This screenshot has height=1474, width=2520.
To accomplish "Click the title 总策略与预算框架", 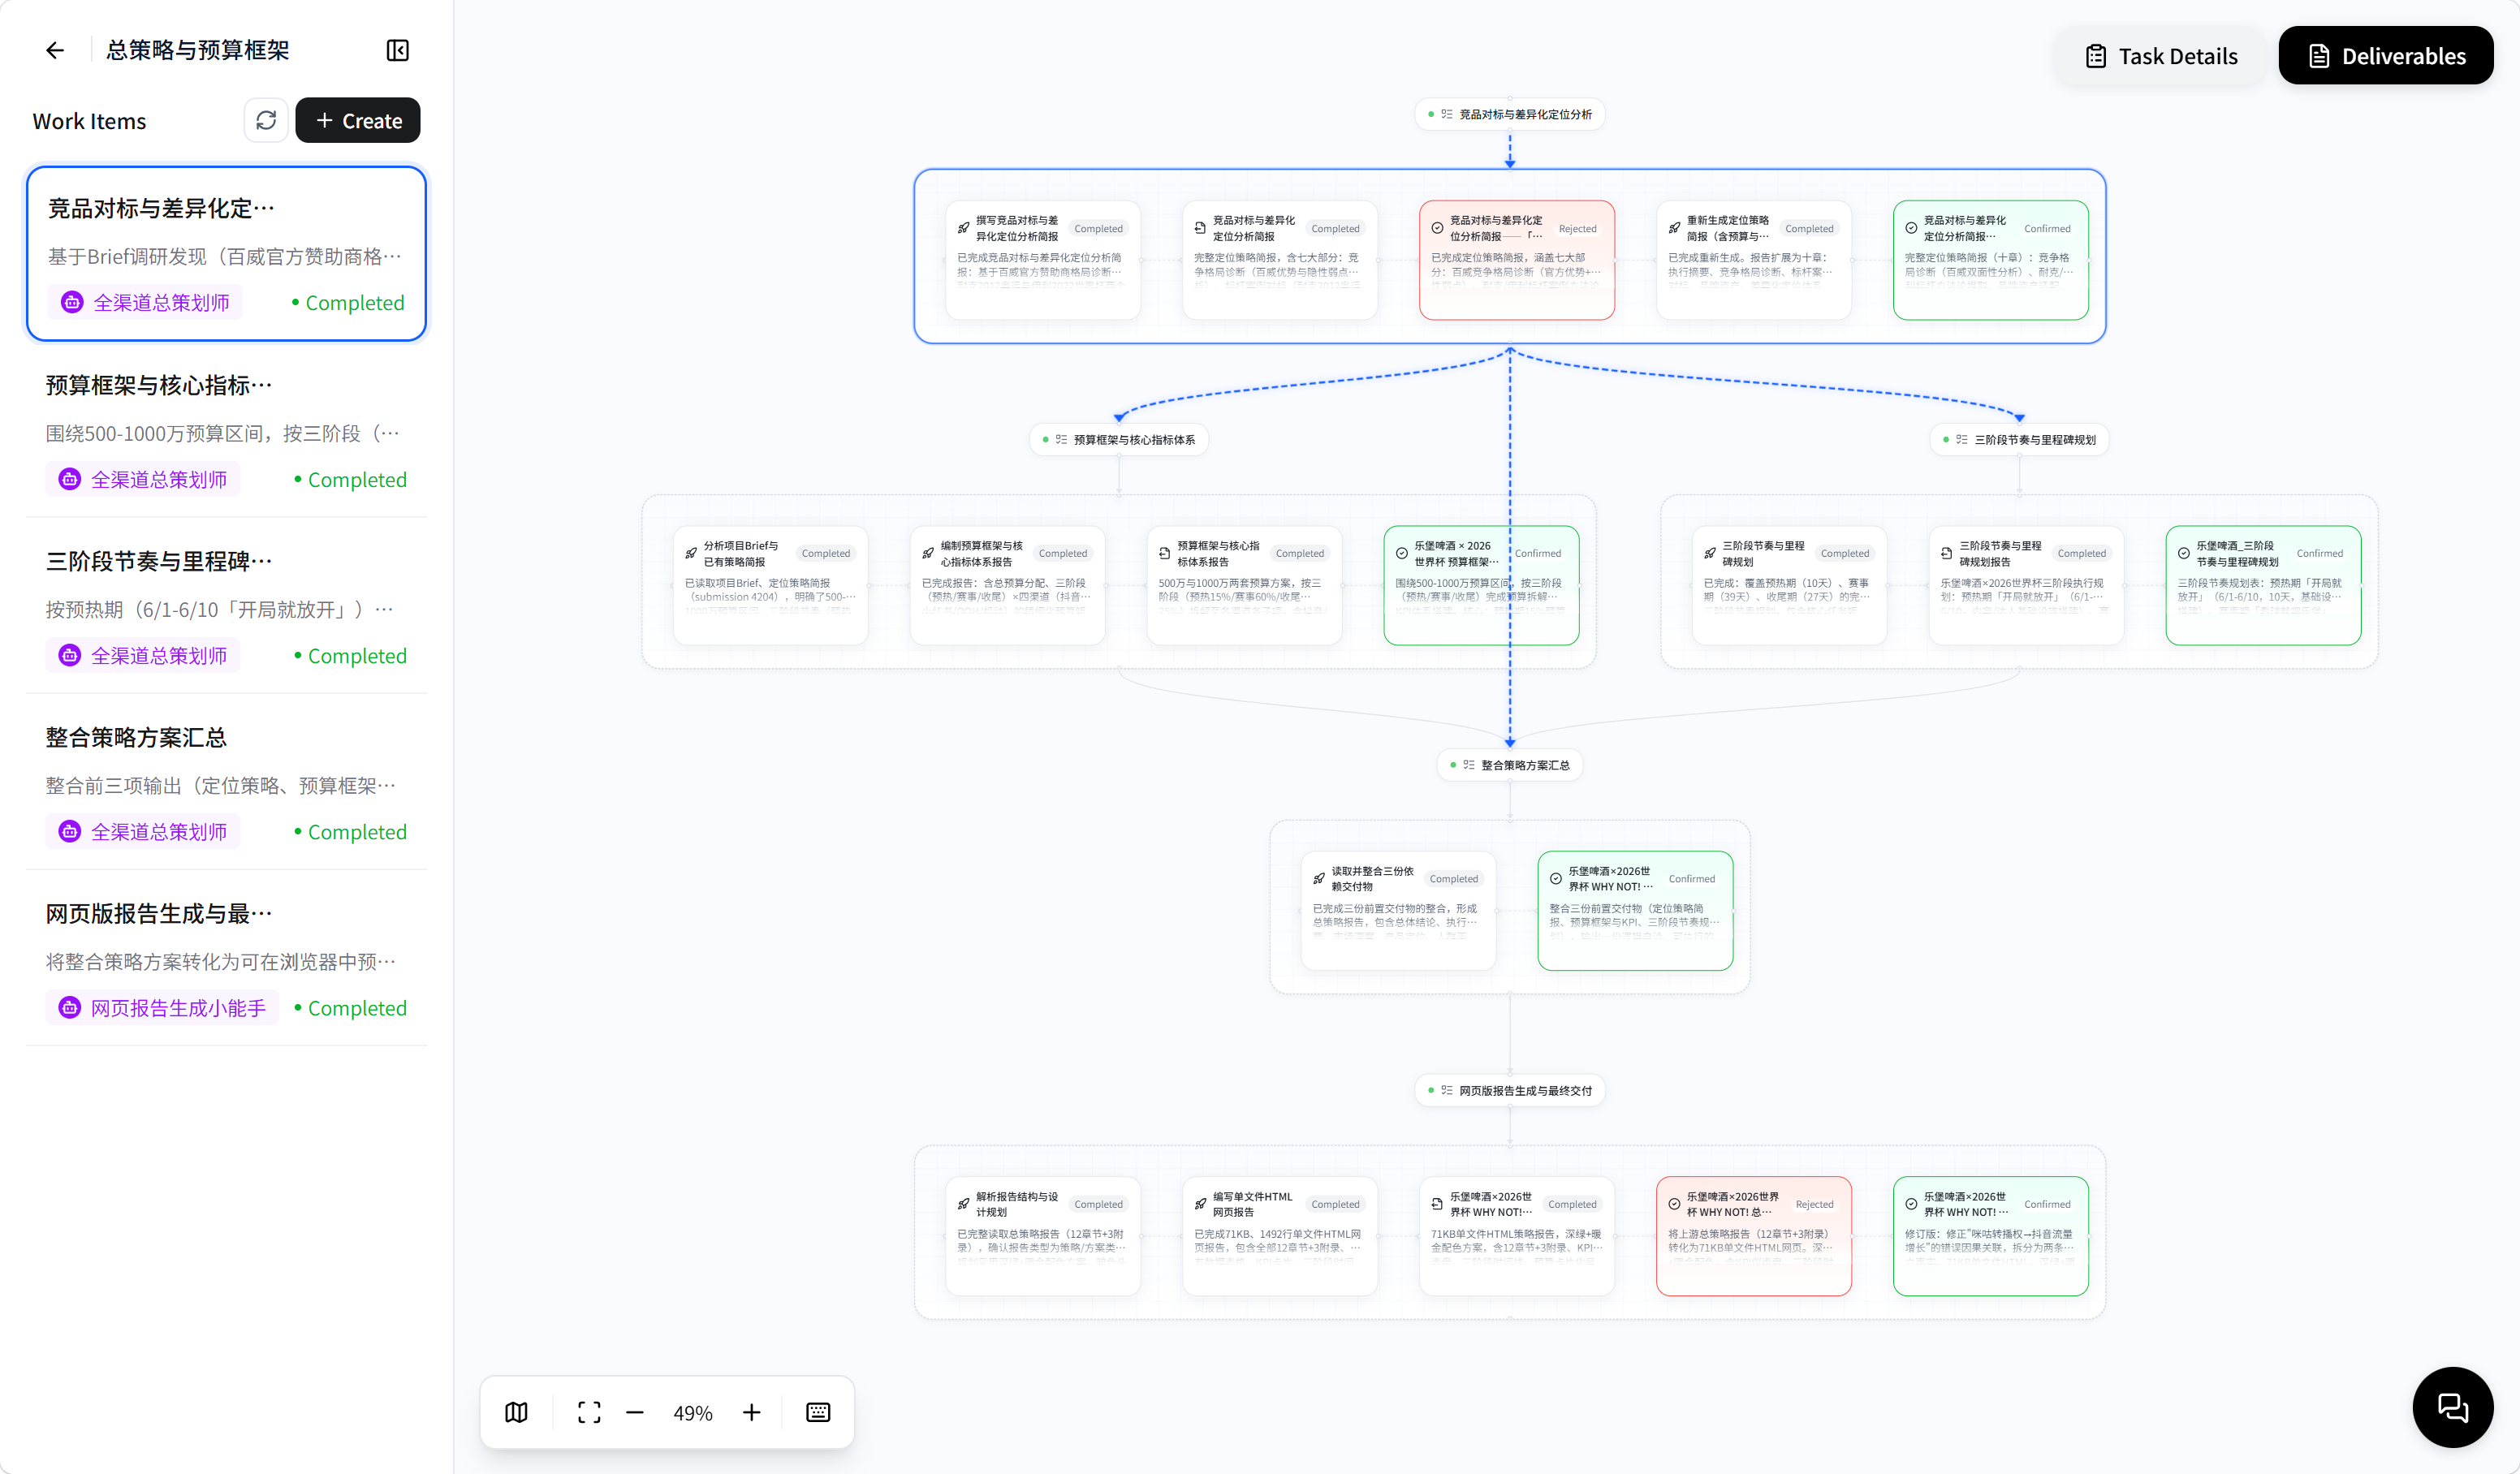I will (x=198, y=50).
